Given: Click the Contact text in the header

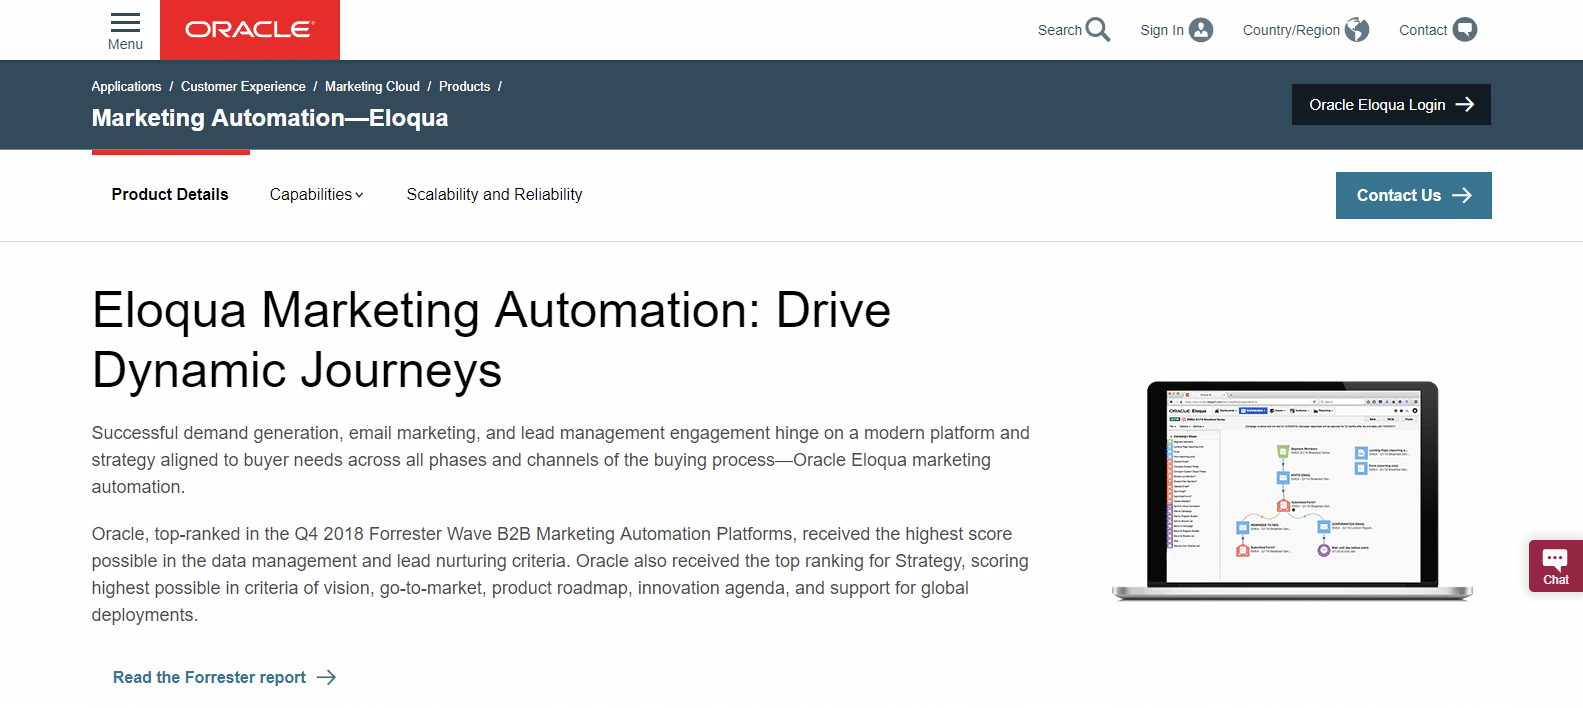Looking at the screenshot, I should pos(1423,30).
